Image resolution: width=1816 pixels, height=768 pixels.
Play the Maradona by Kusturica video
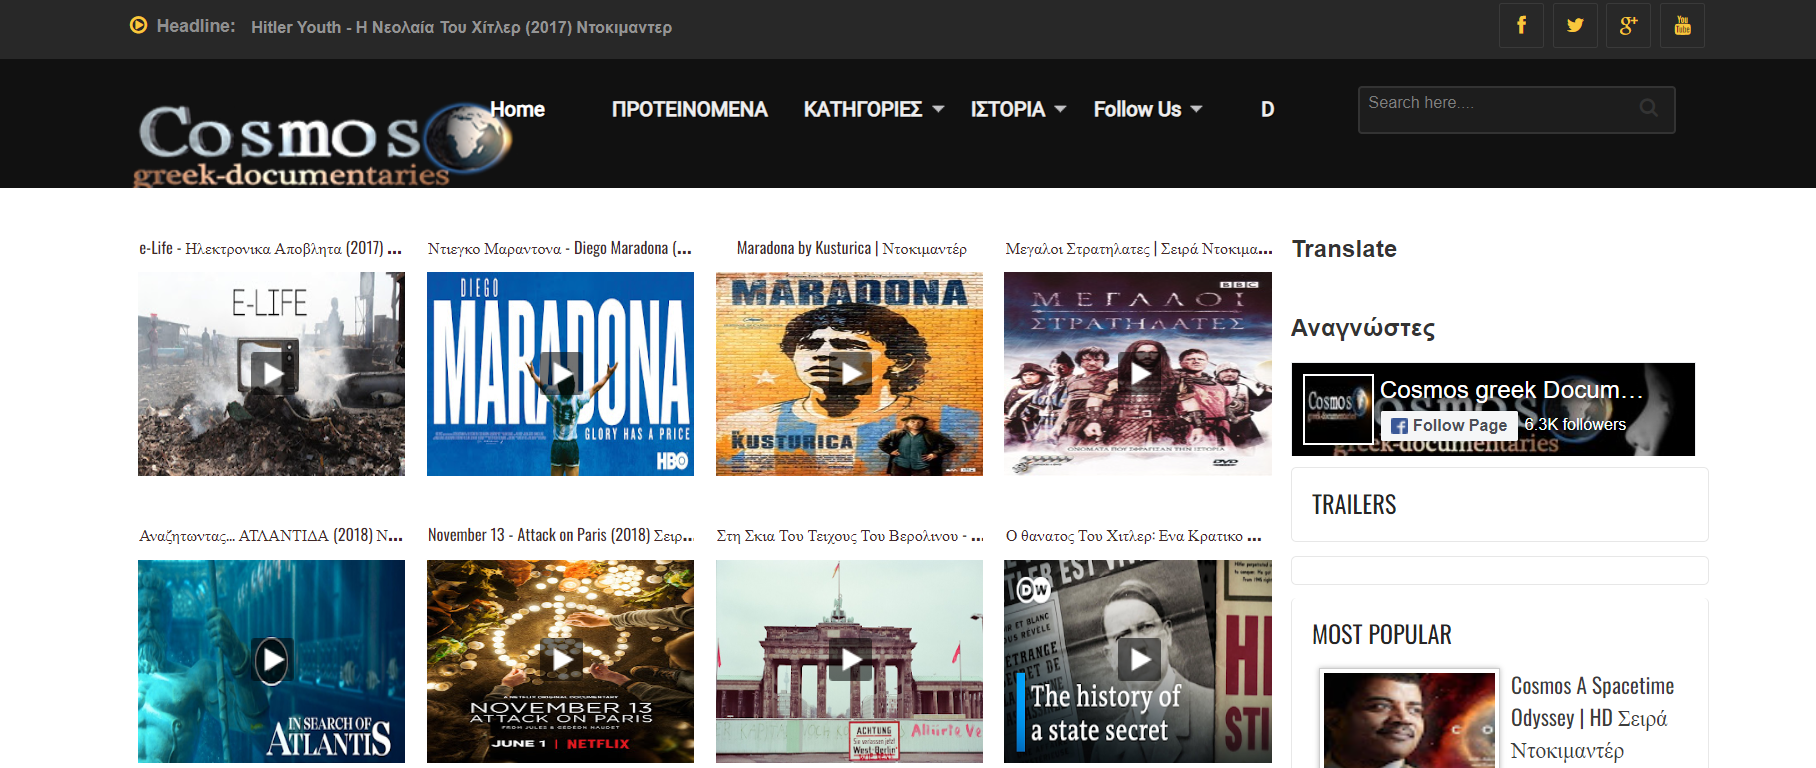[849, 374]
